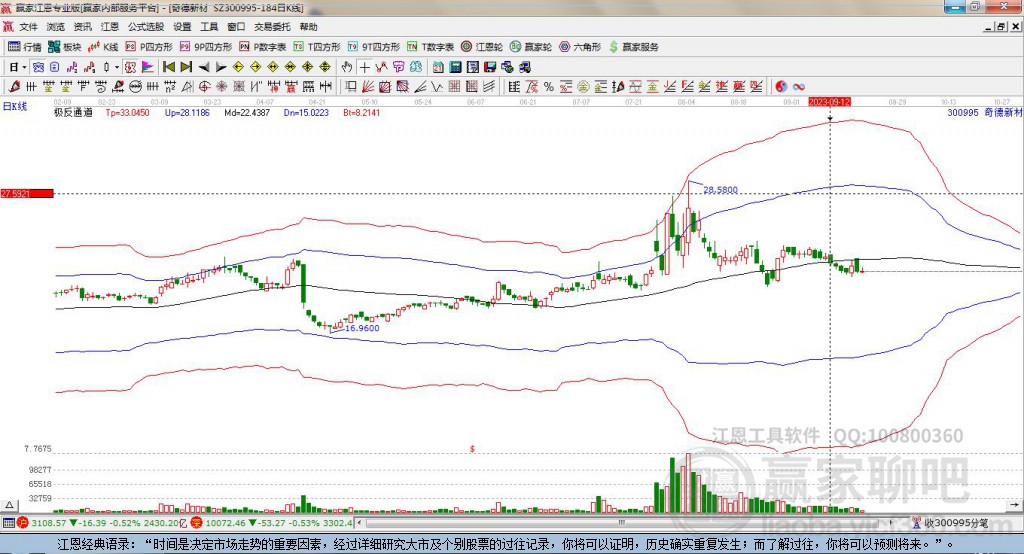Step chart left with the black left arrow

(x=204, y=67)
